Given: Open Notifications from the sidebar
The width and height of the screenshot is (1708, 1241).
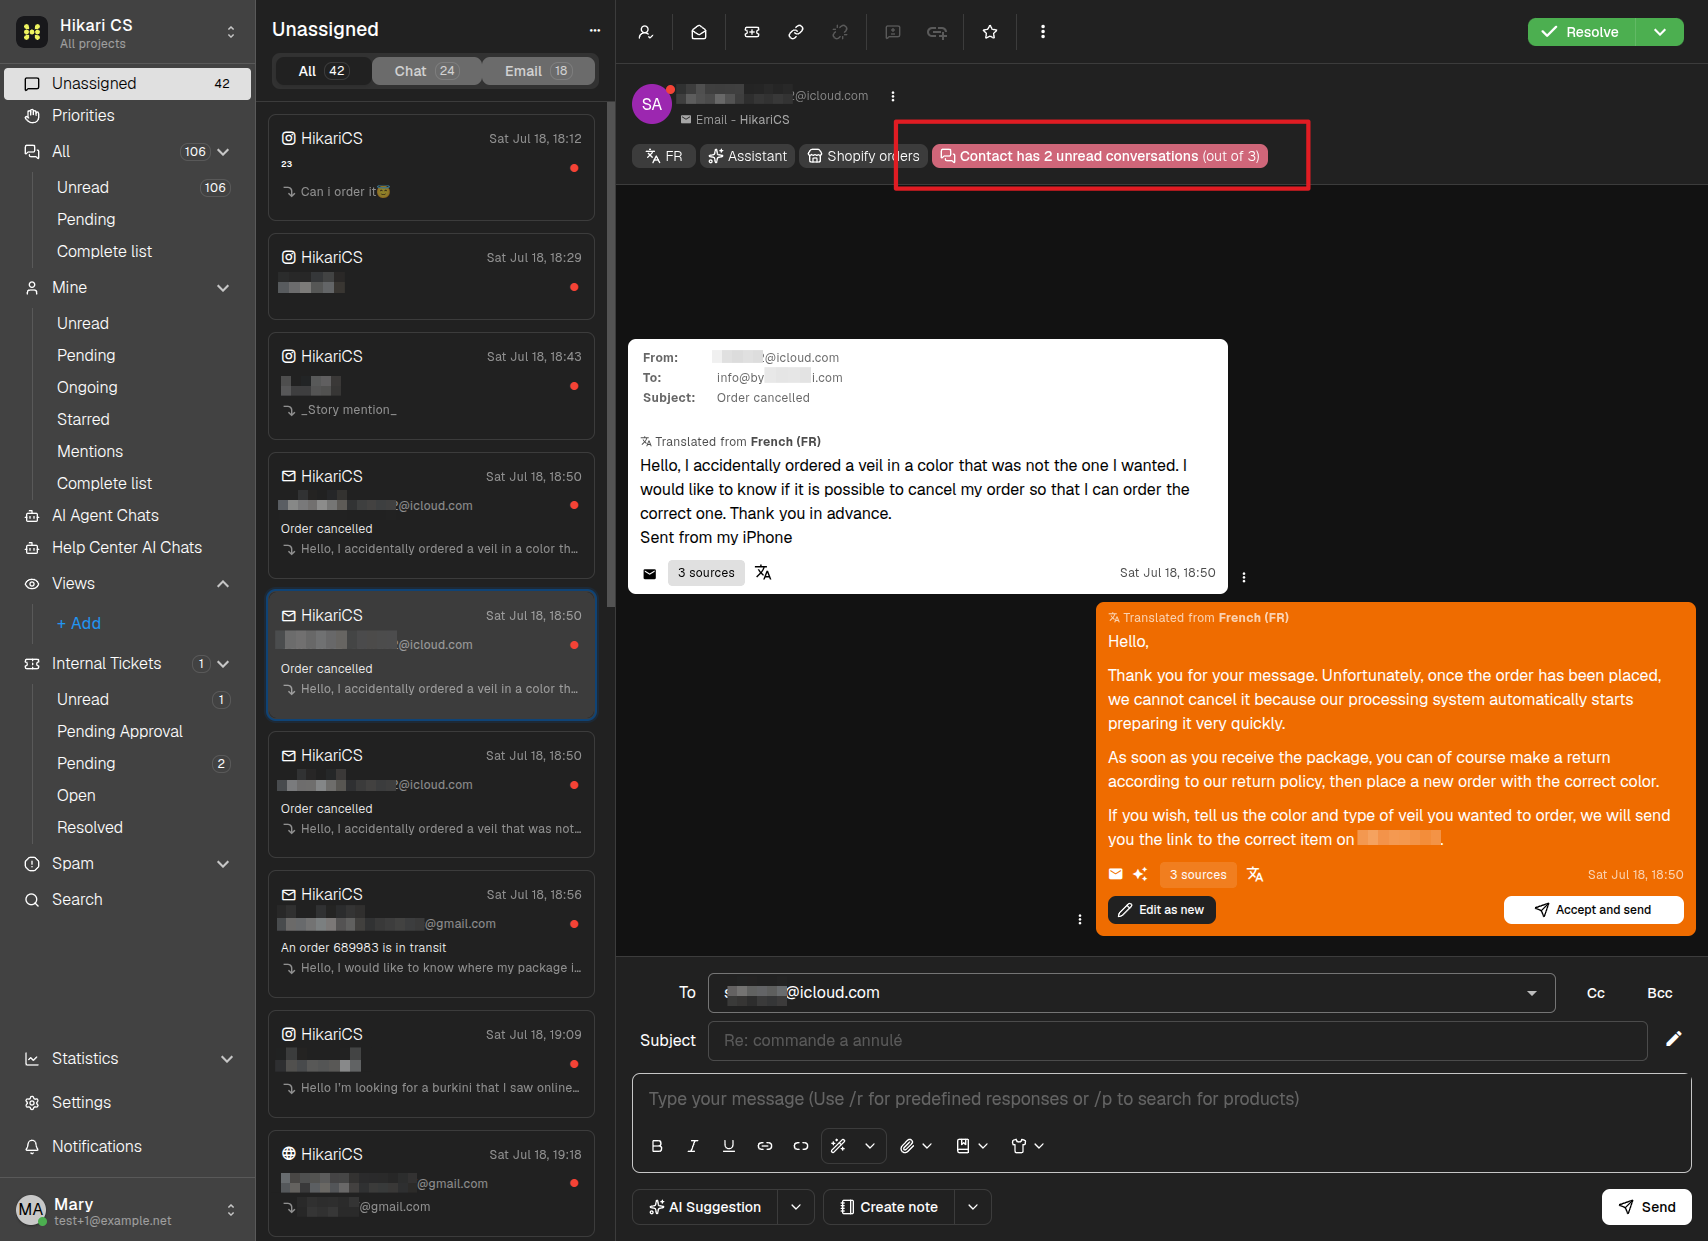Looking at the screenshot, I should coord(128,1147).
